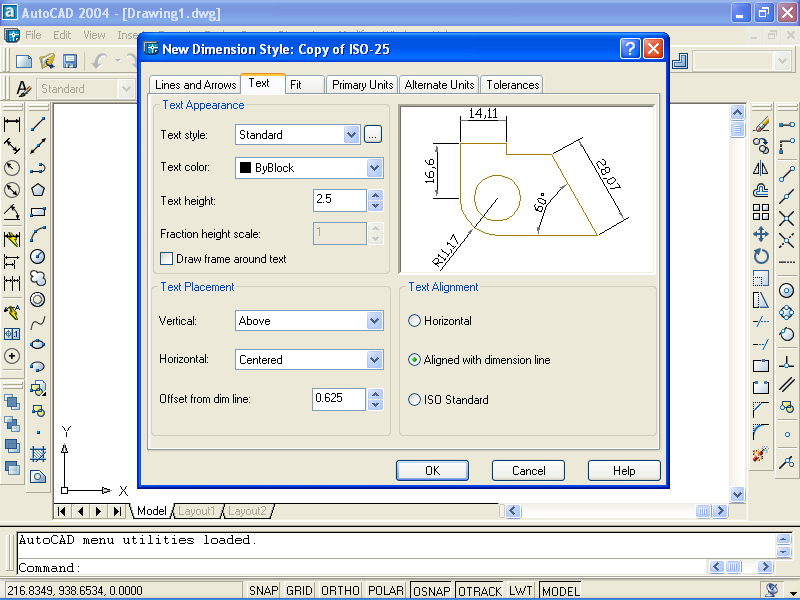800x600 pixels.
Task: Toggle SNAP mode in status bar
Action: (x=263, y=591)
